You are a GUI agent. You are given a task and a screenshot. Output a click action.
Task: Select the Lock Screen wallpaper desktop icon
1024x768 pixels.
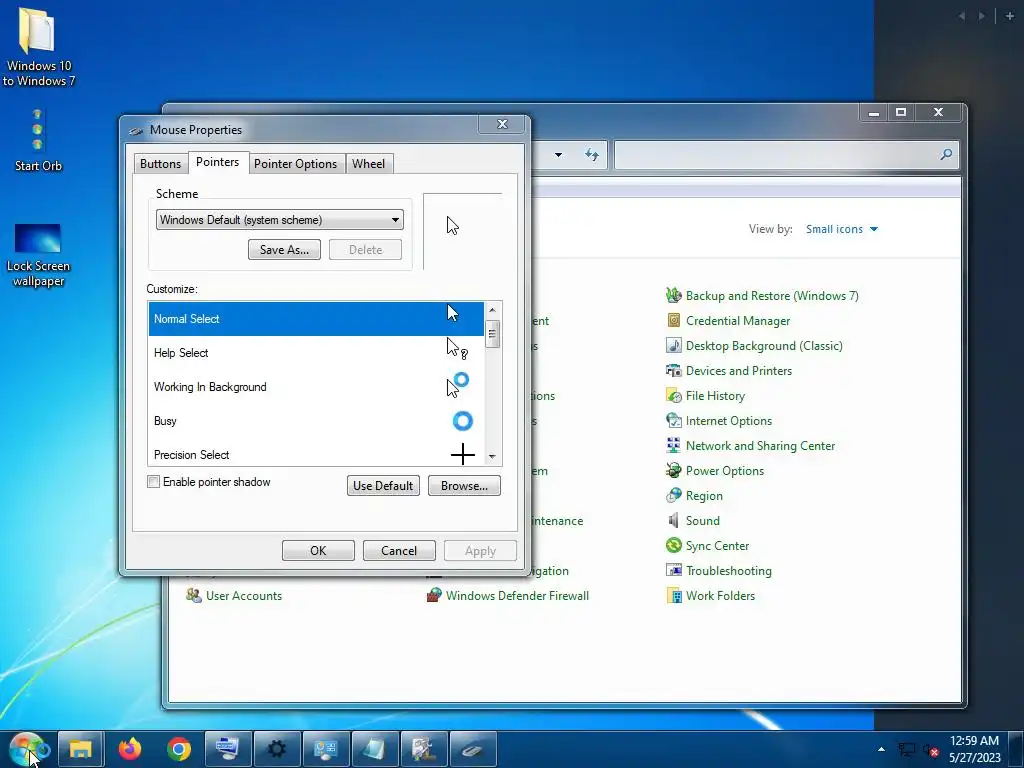[38, 255]
